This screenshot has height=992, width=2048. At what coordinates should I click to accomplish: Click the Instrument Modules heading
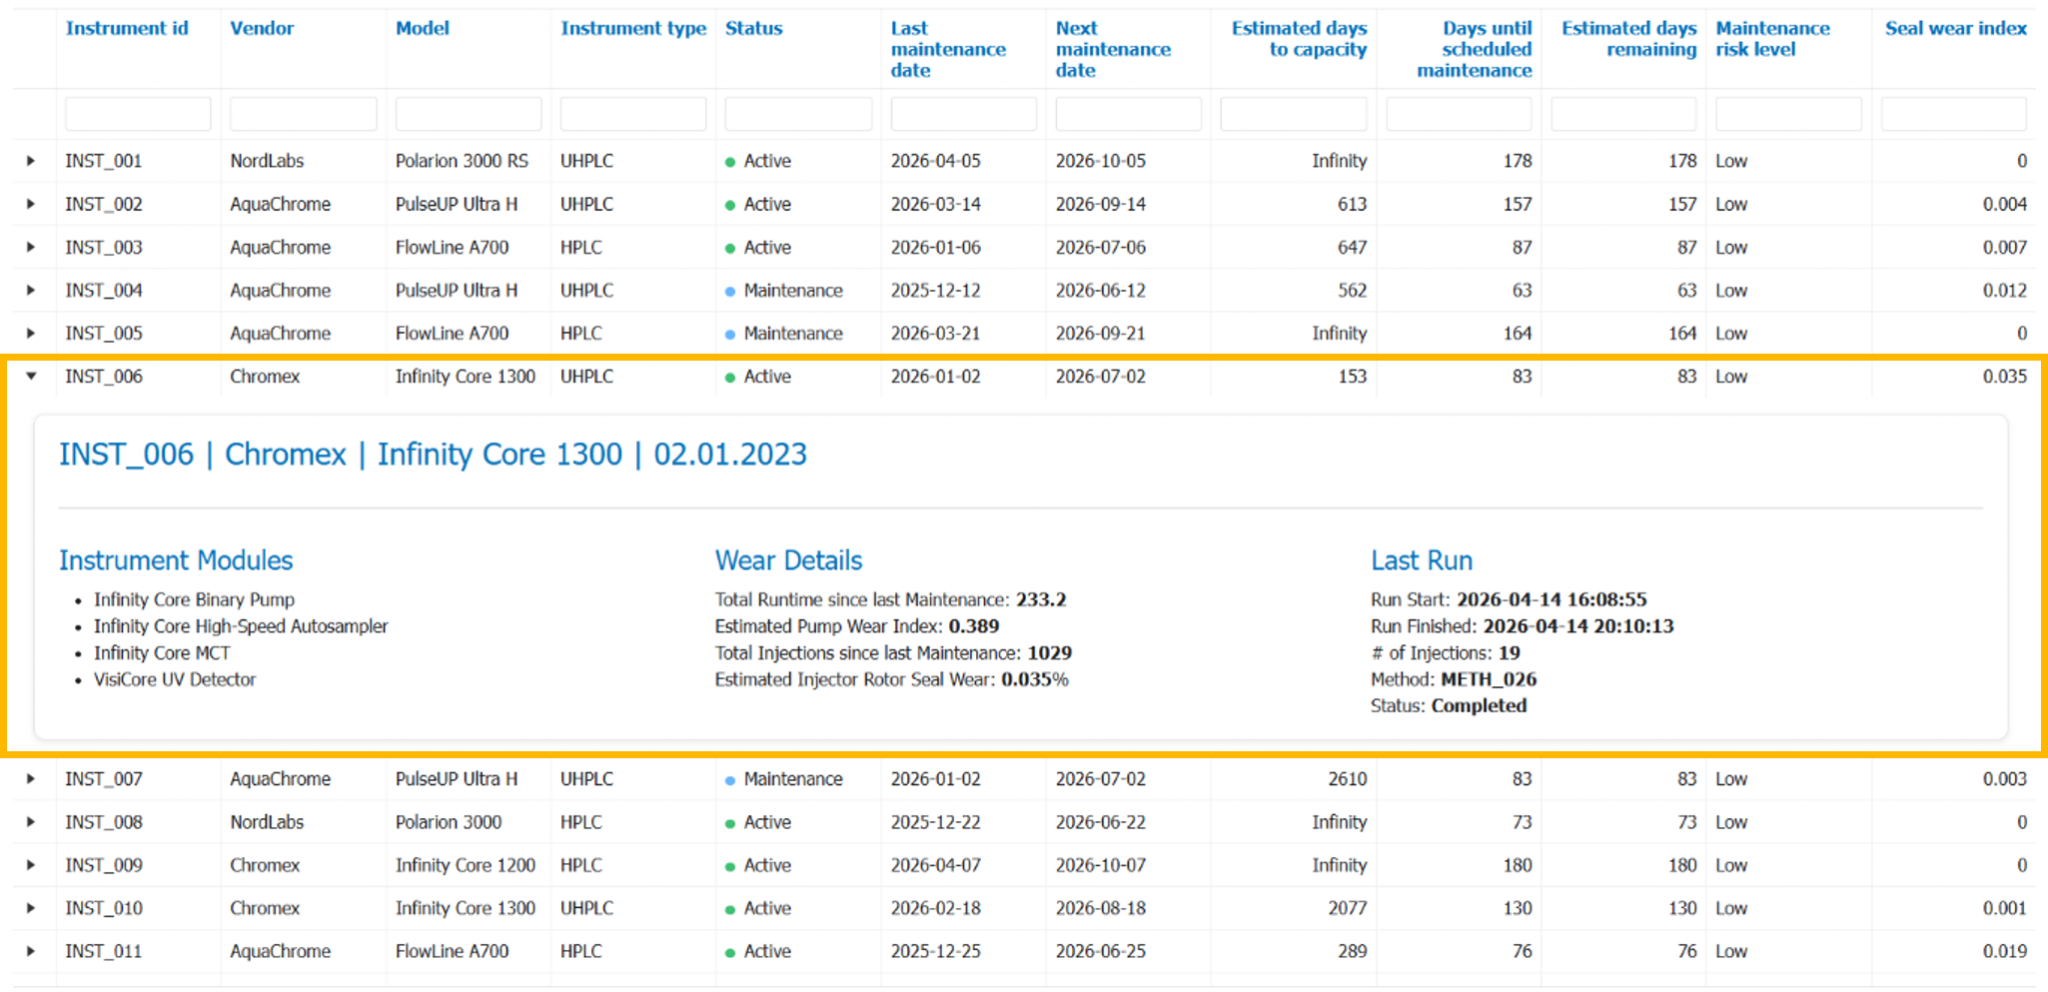coord(176,560)
